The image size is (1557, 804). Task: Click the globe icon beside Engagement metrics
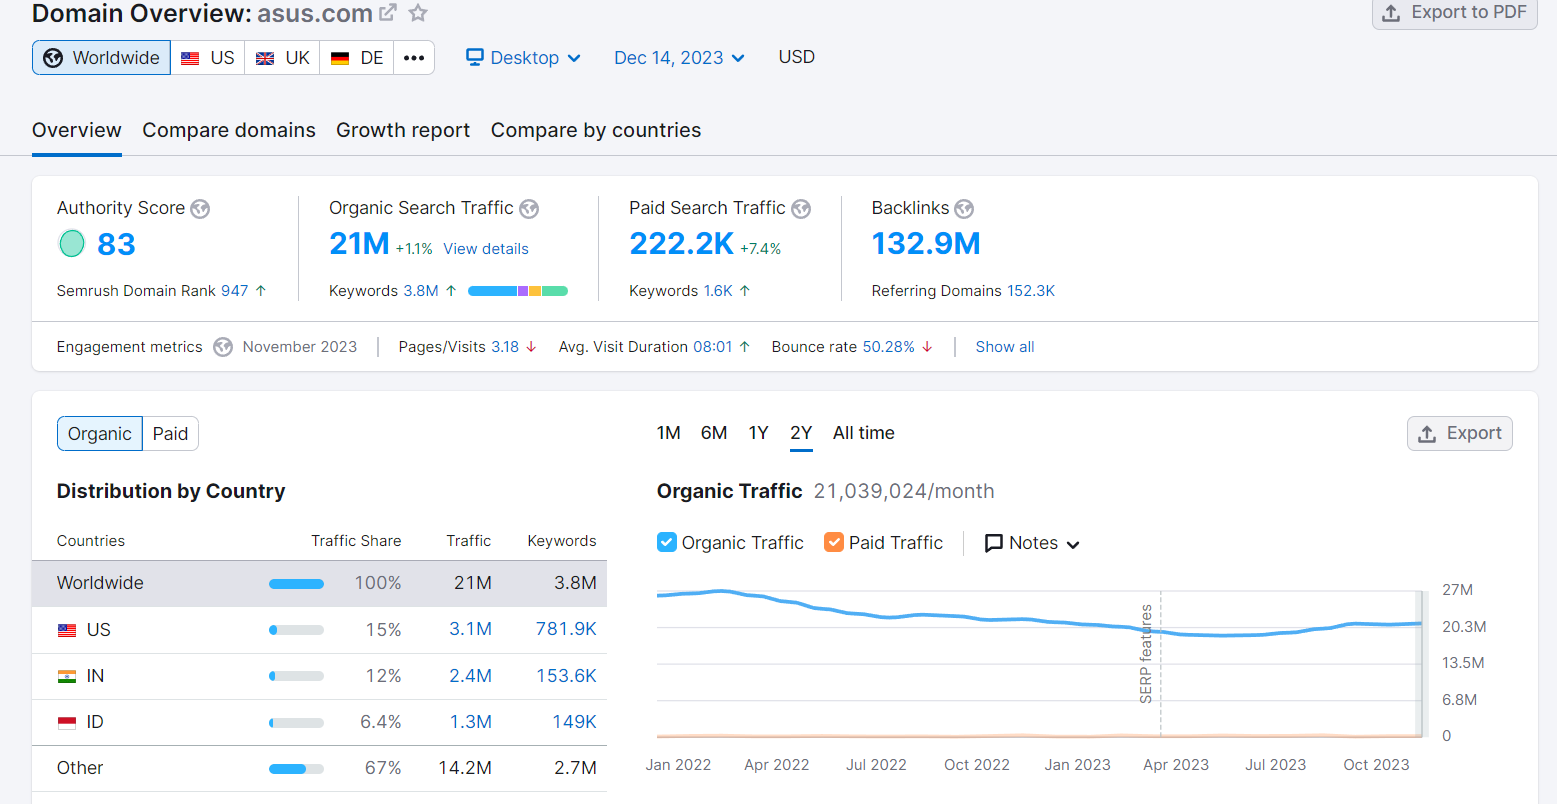tap(223, 347)
